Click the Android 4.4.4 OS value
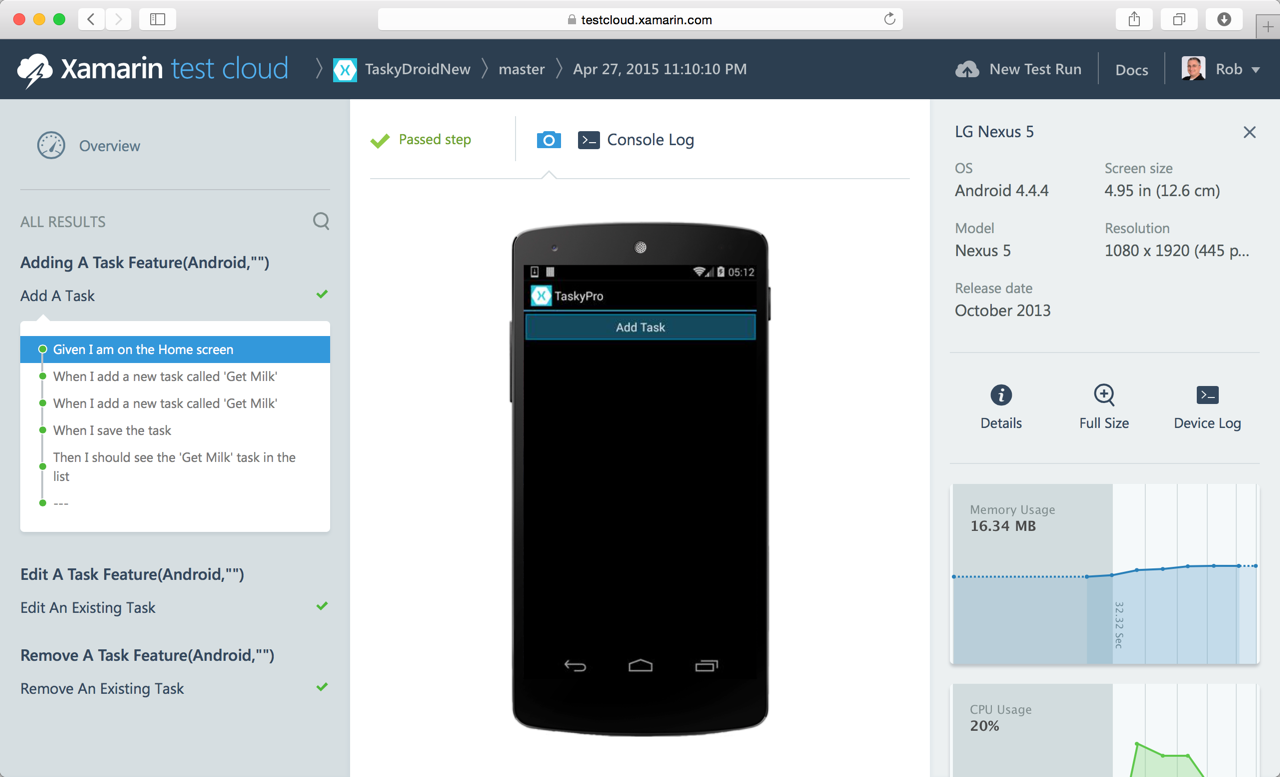 coord(1002,191)
